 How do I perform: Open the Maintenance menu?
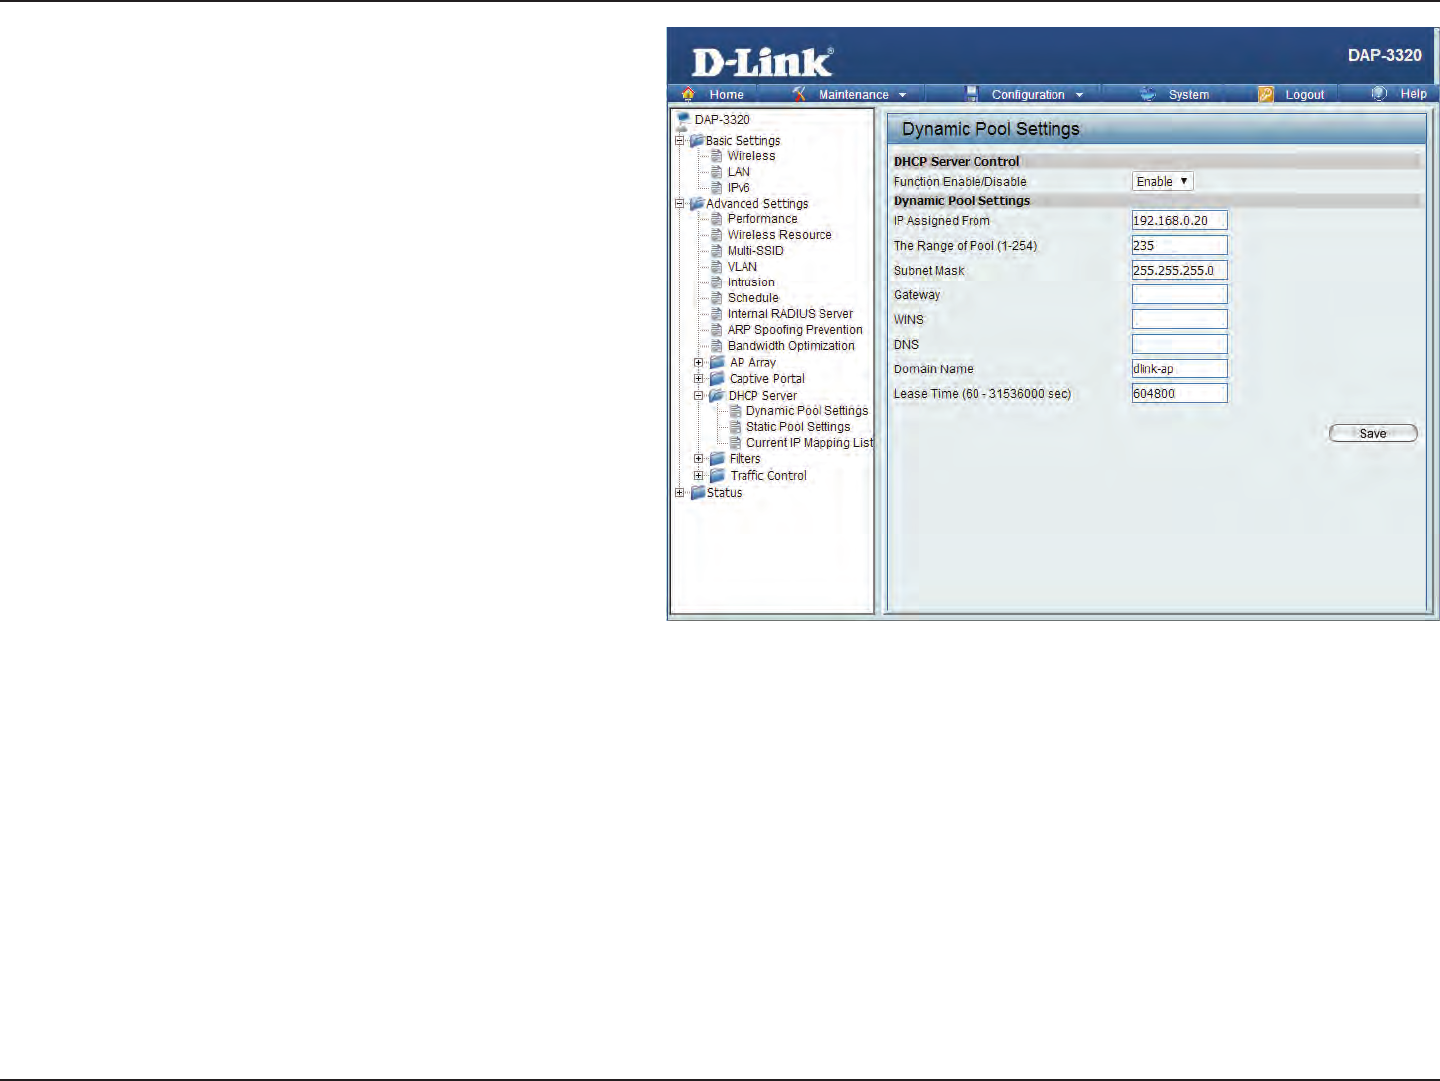853,94
